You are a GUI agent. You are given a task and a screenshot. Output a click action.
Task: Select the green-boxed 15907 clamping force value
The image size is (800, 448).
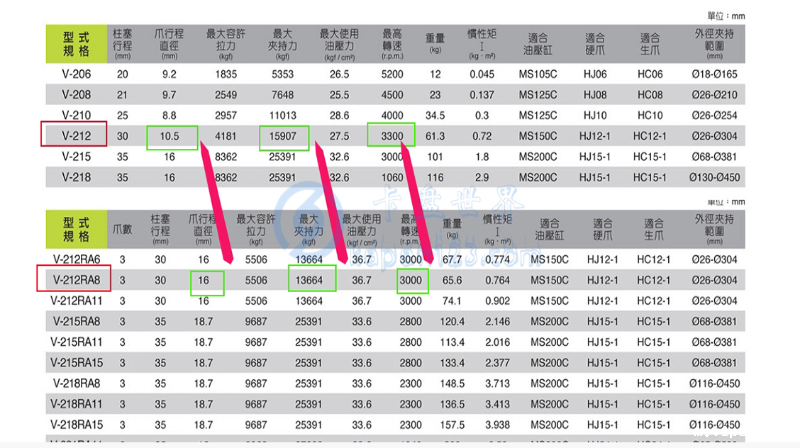point(285,135)
